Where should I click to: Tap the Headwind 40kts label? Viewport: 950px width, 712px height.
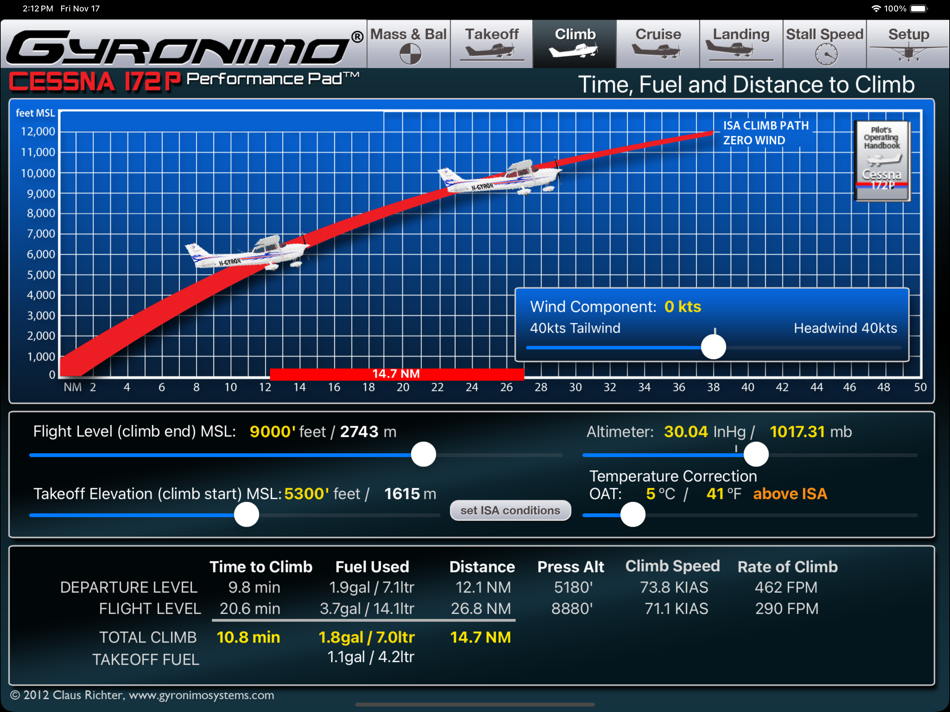[845, 328]
